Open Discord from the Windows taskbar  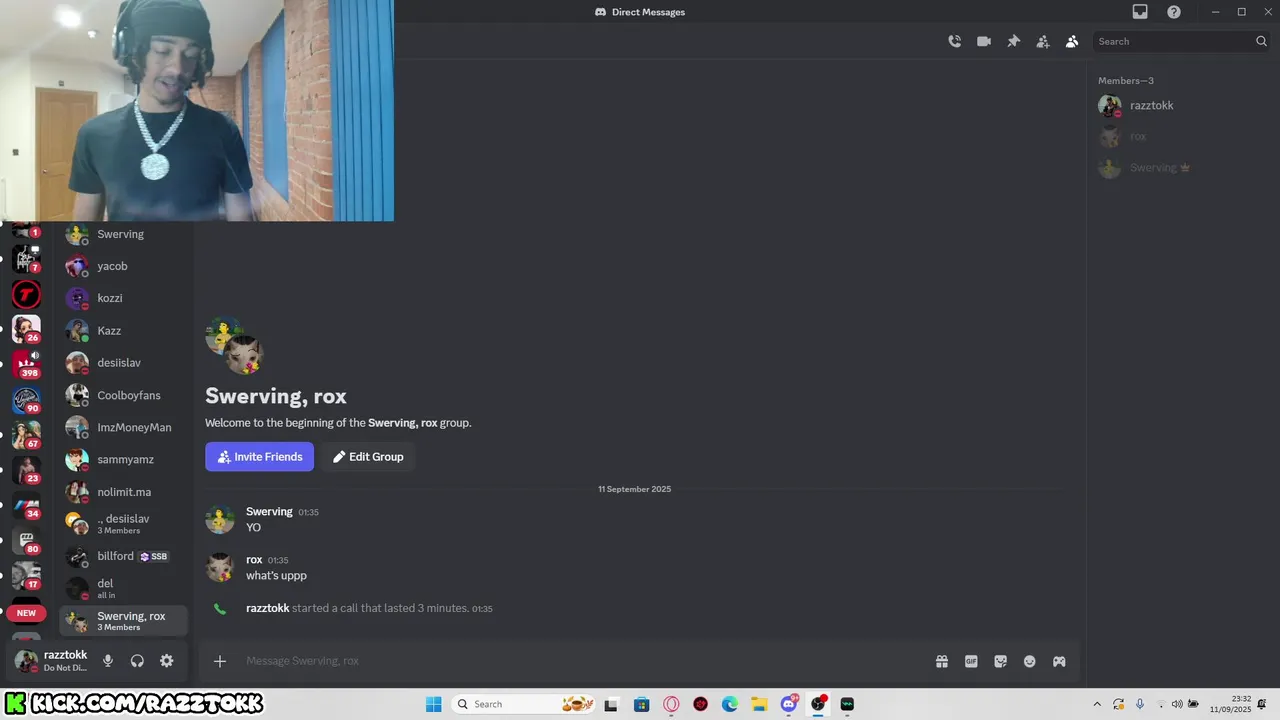pyautogui.click(x=789, y=704)
